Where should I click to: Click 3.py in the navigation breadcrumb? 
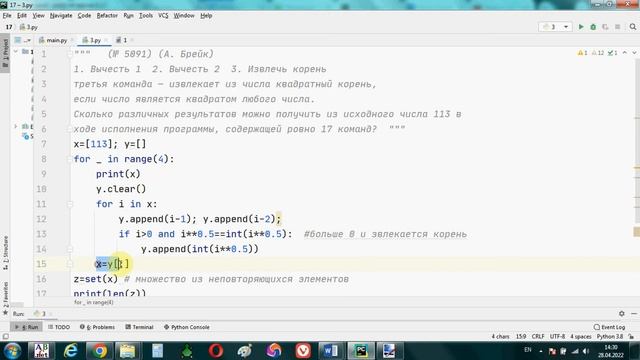[x=29, y=27]
